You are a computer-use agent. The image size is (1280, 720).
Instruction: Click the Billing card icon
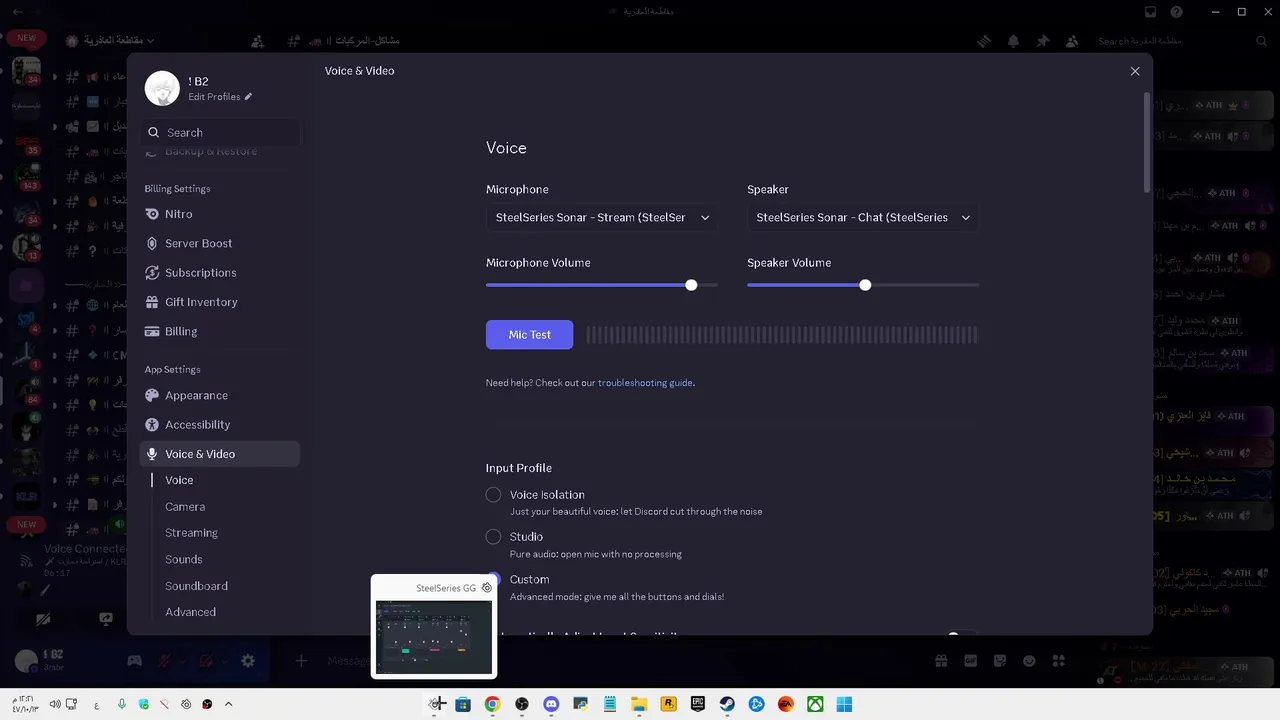click(152, 331)
